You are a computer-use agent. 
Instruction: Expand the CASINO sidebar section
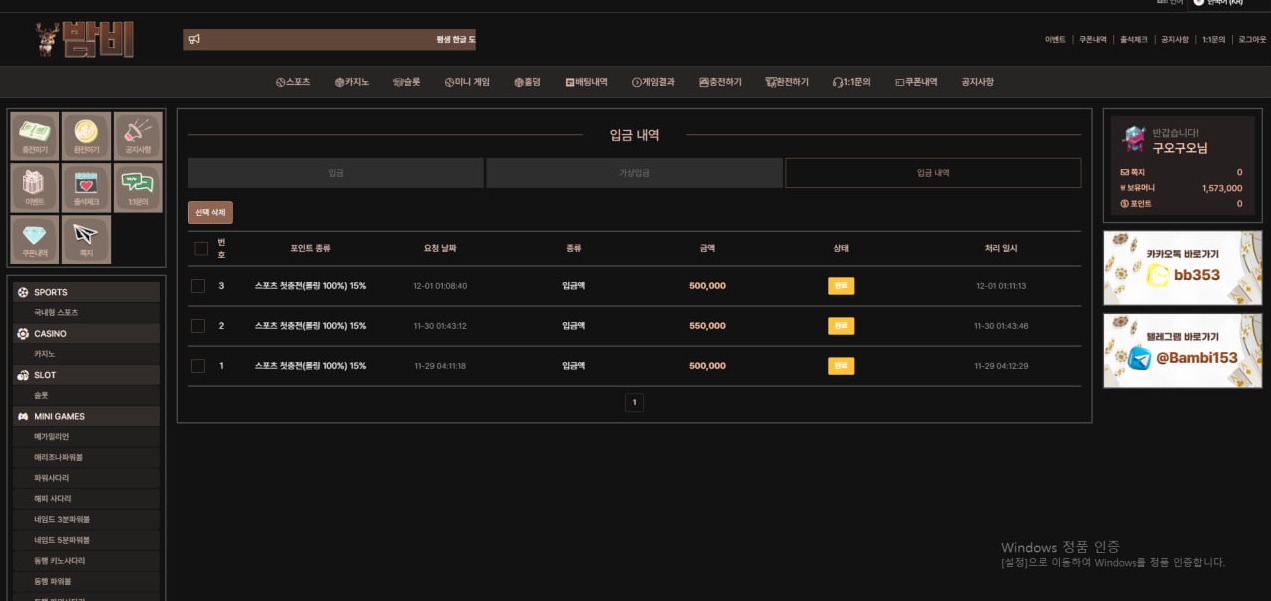point(86,334)
